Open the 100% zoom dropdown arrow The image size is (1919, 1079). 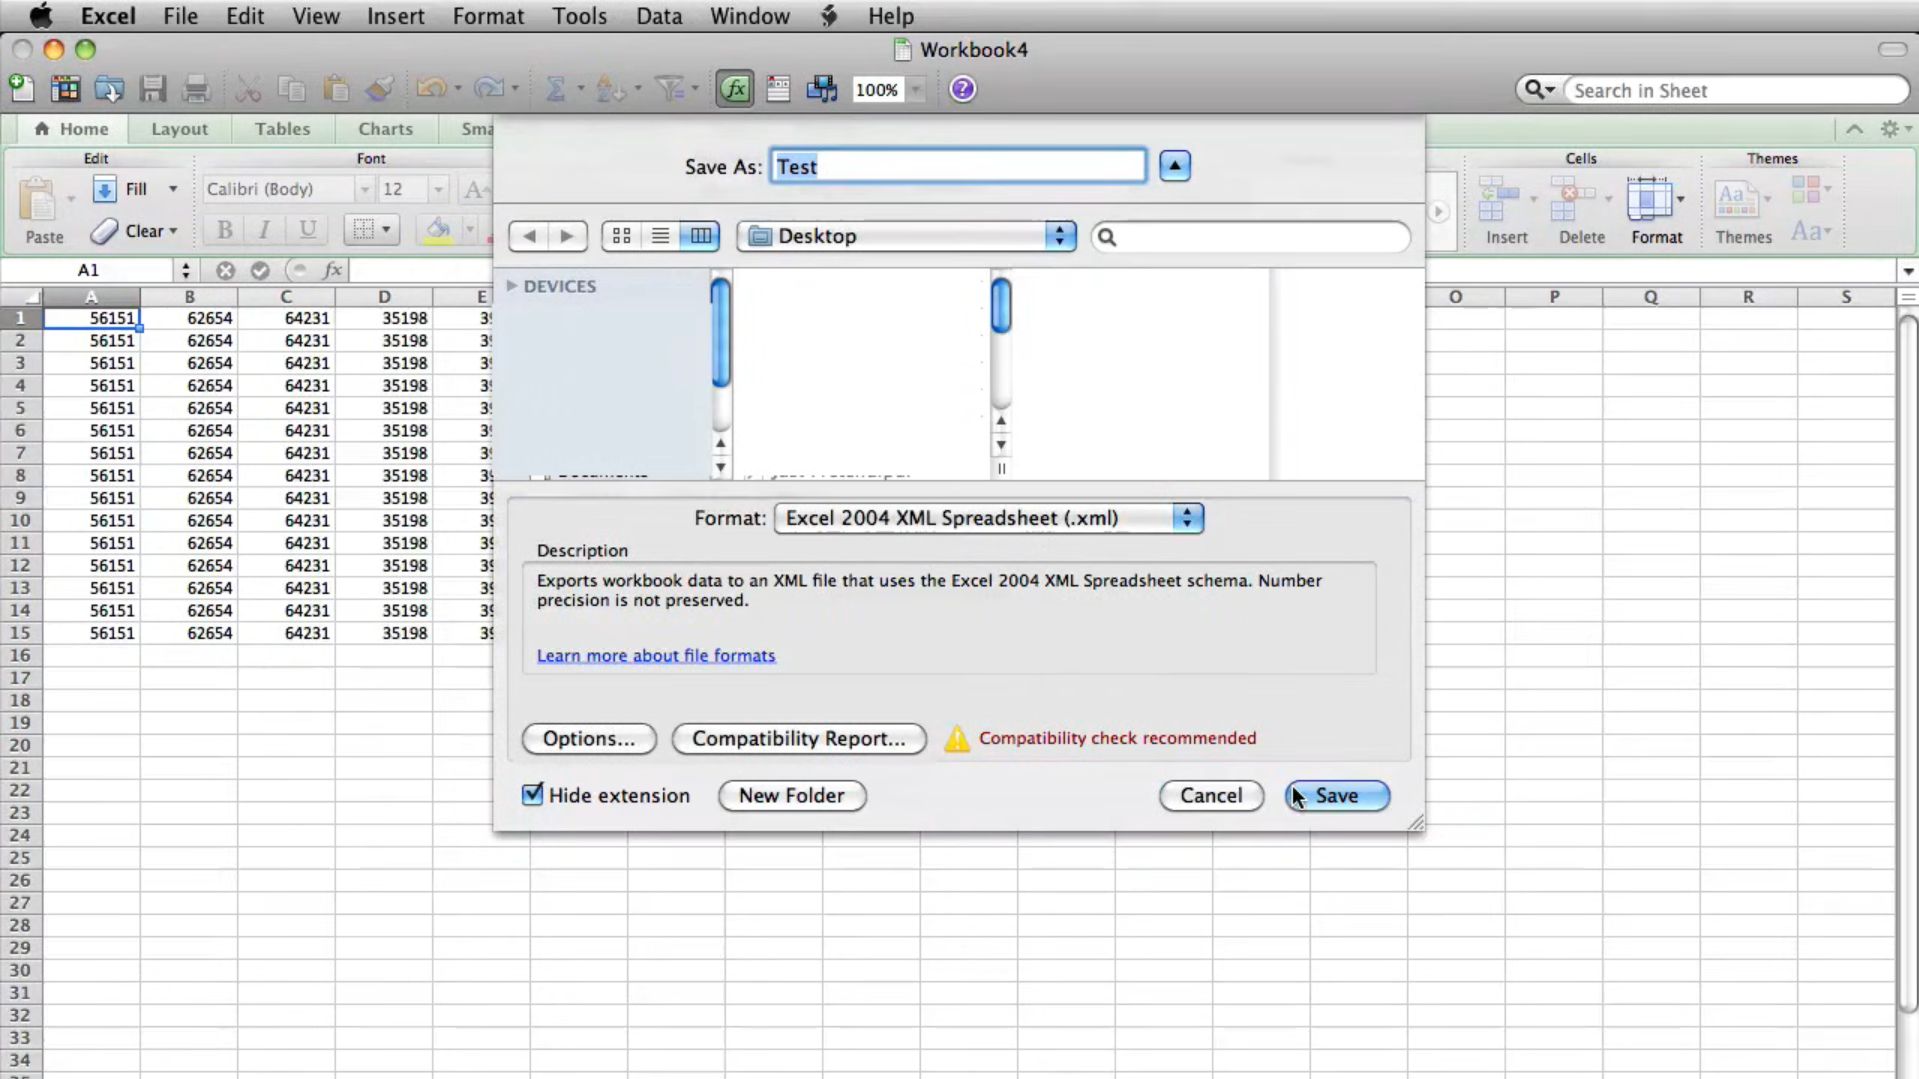click(x=915, y=90)
